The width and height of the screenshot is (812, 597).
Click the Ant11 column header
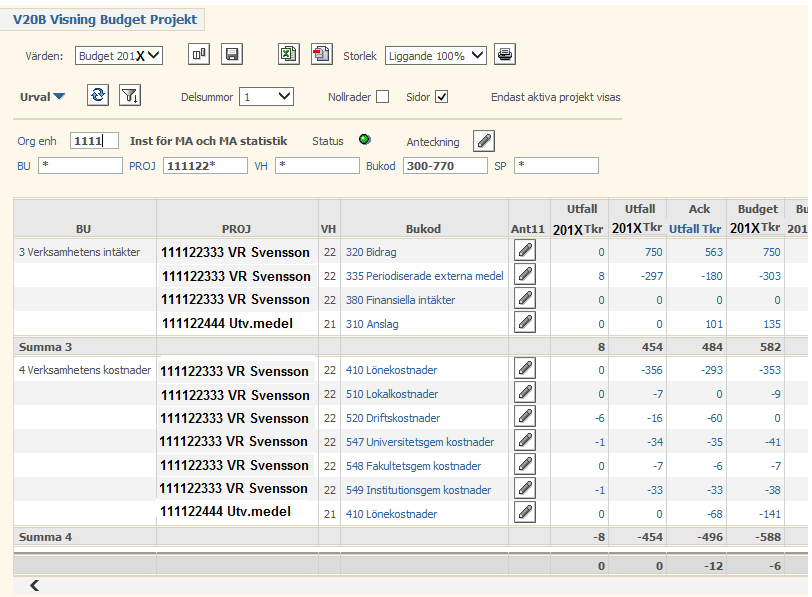528,229
